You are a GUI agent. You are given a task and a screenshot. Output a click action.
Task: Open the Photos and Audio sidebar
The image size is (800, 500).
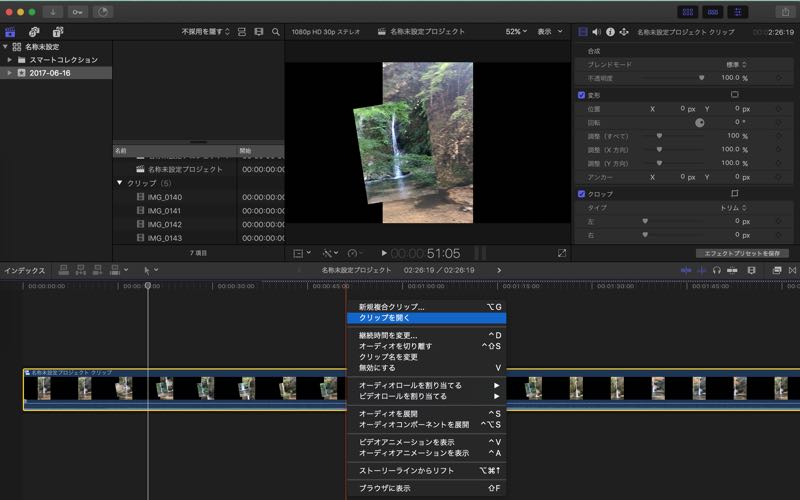[33, 32]
